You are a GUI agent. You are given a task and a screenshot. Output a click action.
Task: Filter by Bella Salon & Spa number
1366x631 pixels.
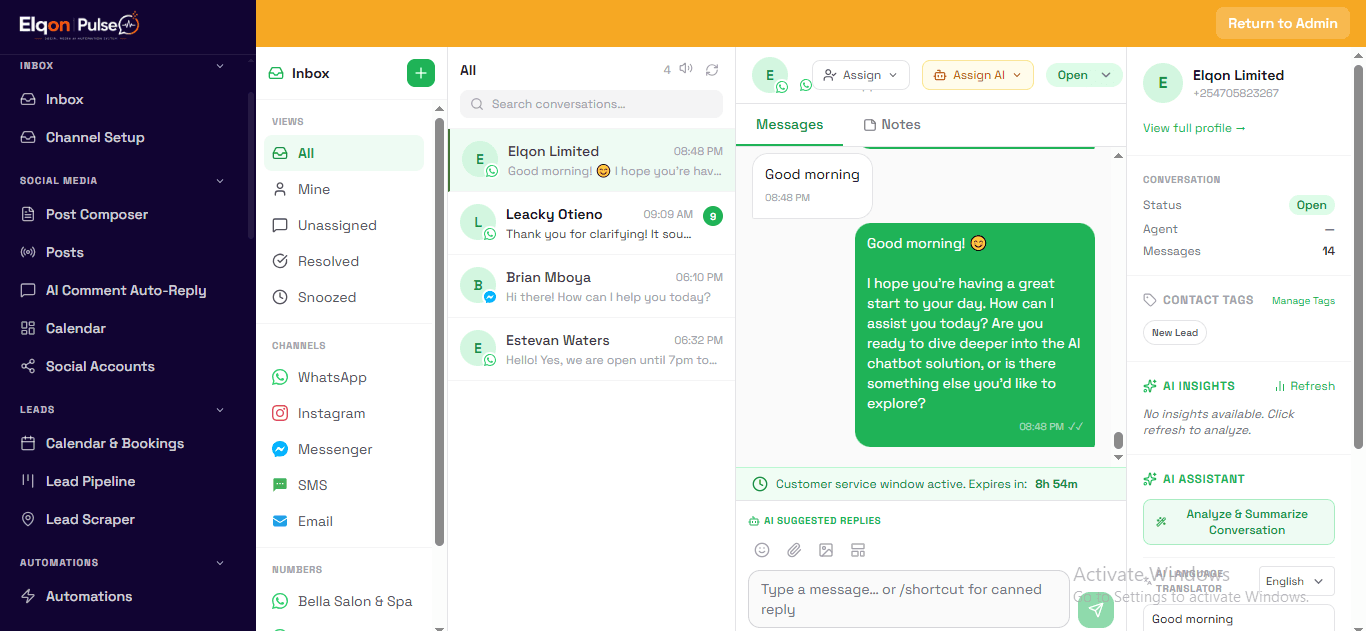click(344, 601)
